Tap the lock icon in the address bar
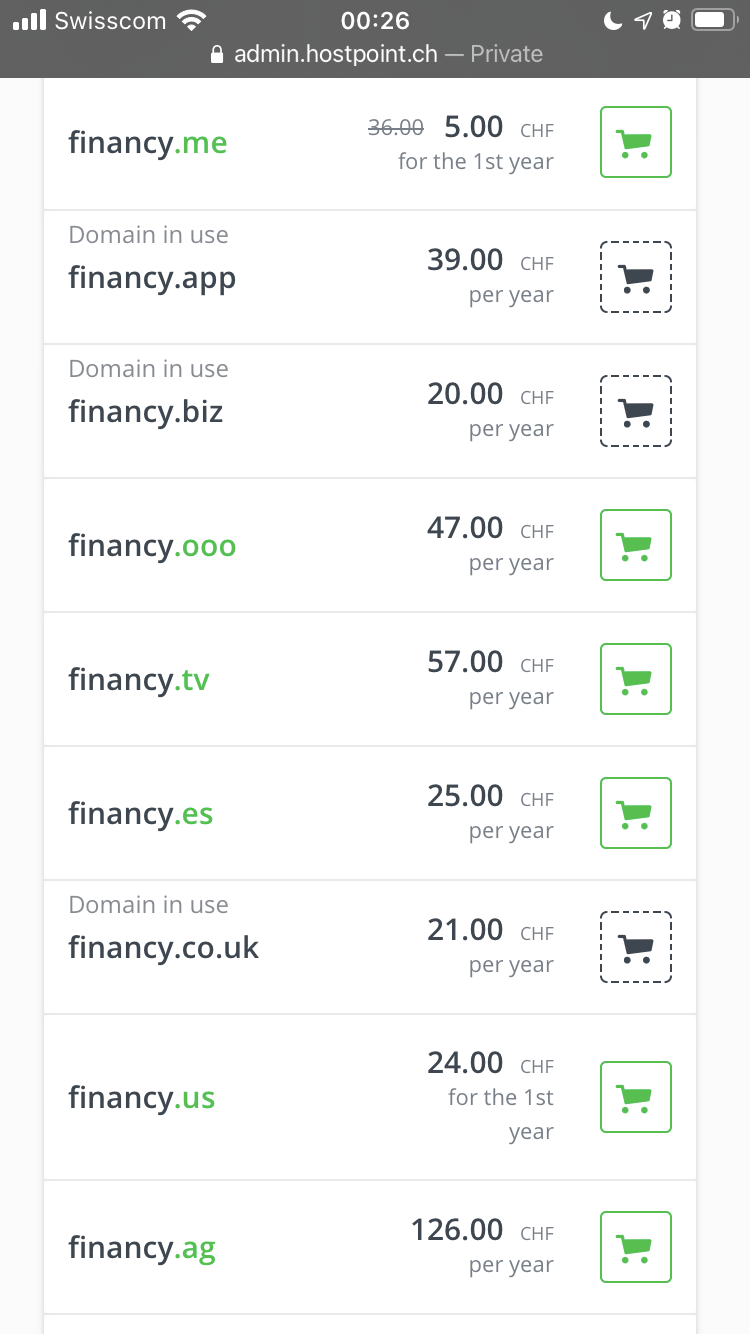750x1334 pixels. coord(217,55)
